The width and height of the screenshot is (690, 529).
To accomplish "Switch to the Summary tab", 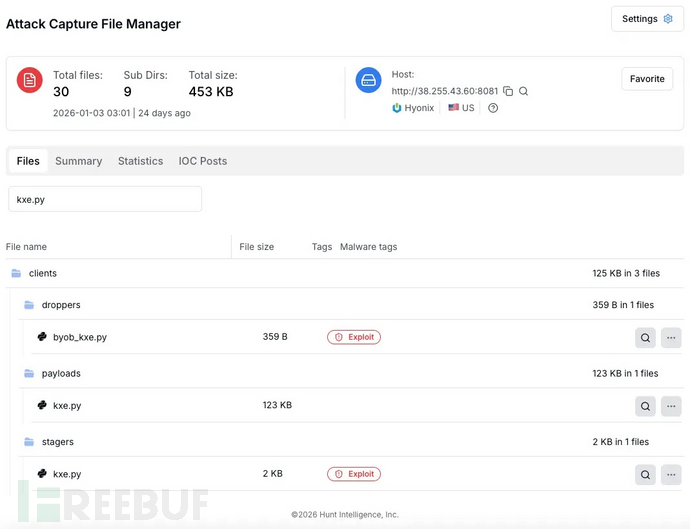I will [x=78, y=161].
